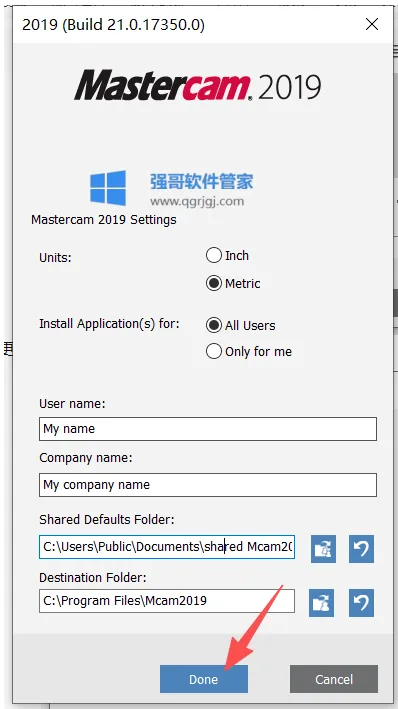398x709 pixels.
Task: Choose Only for me install option
Action: [214, 351]
